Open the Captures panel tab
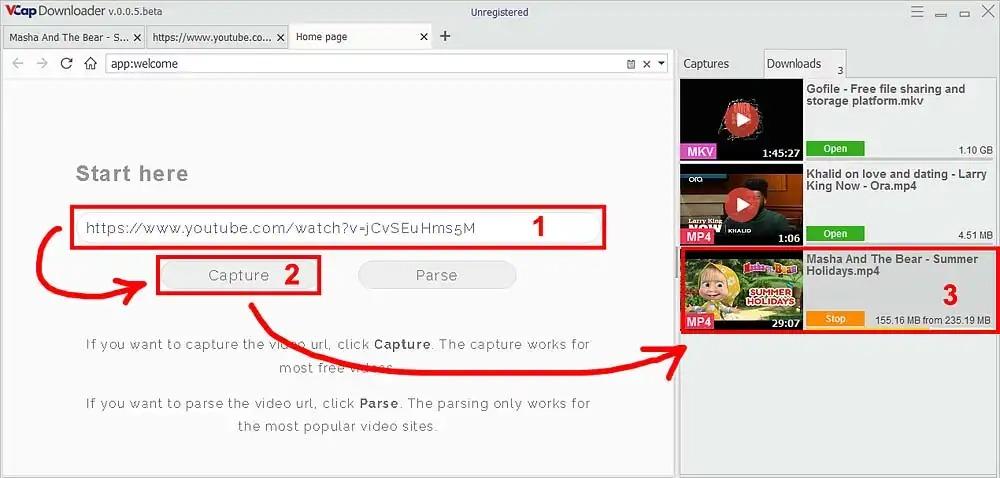Image resolution: width=1000 pixels, height=478 pixels. coord(706,64)
